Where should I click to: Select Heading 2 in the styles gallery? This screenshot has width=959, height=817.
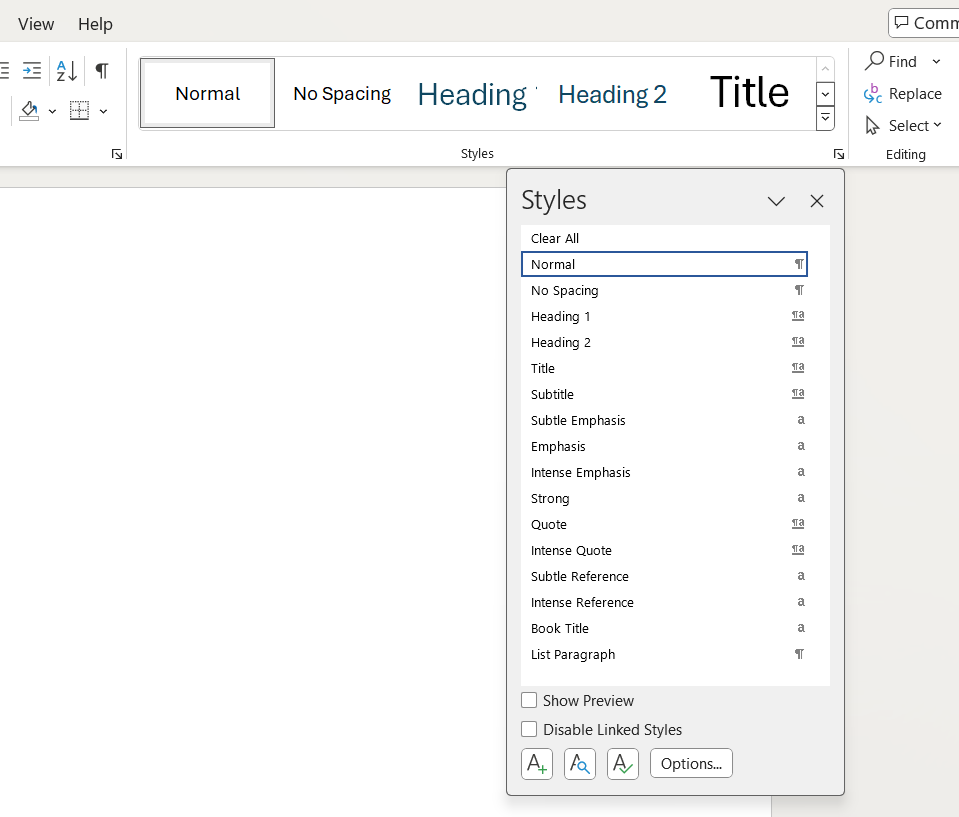click(612, 94)
